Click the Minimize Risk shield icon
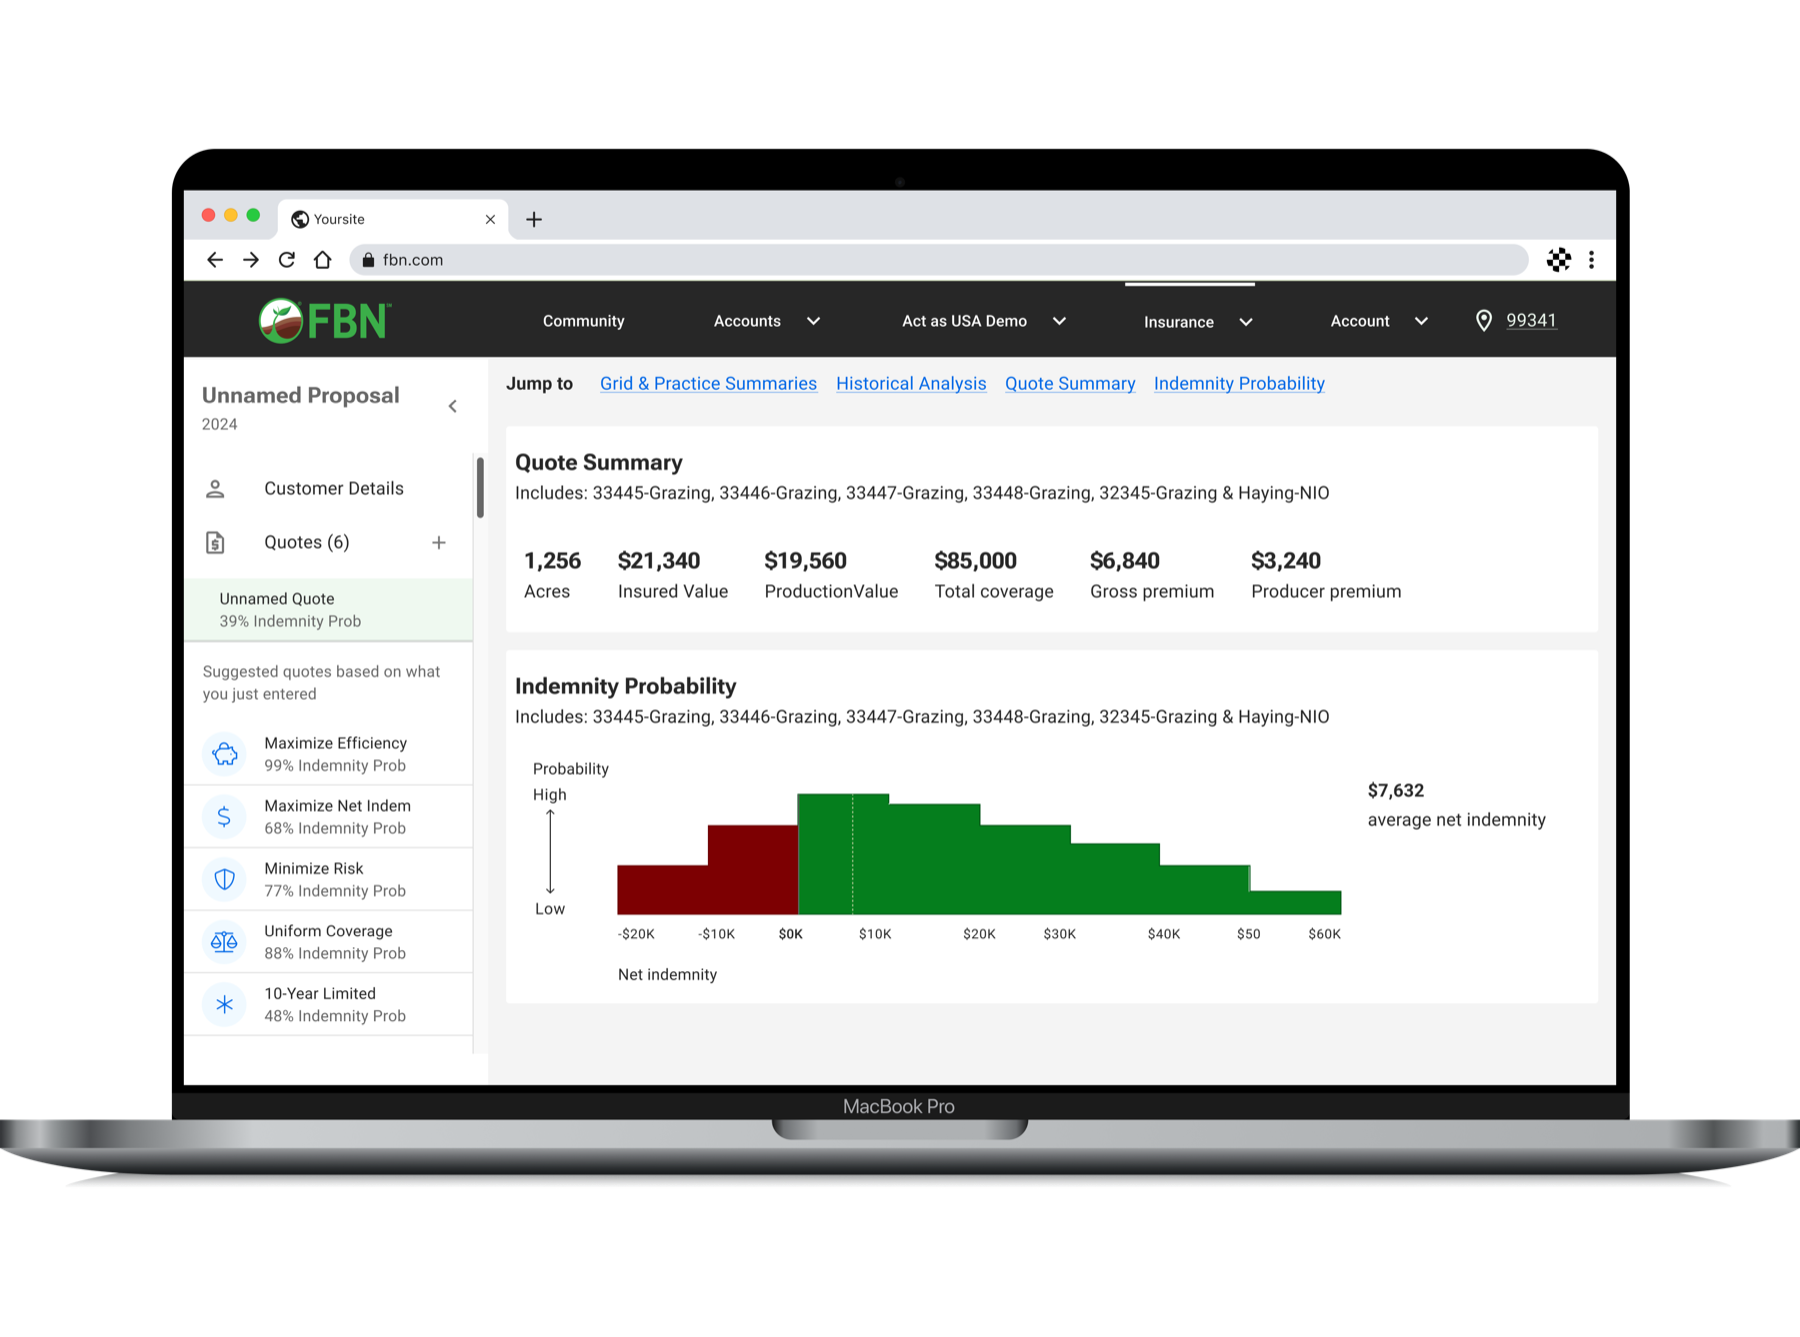This screenshot has height=1337, width=1800. coord(225,879)
